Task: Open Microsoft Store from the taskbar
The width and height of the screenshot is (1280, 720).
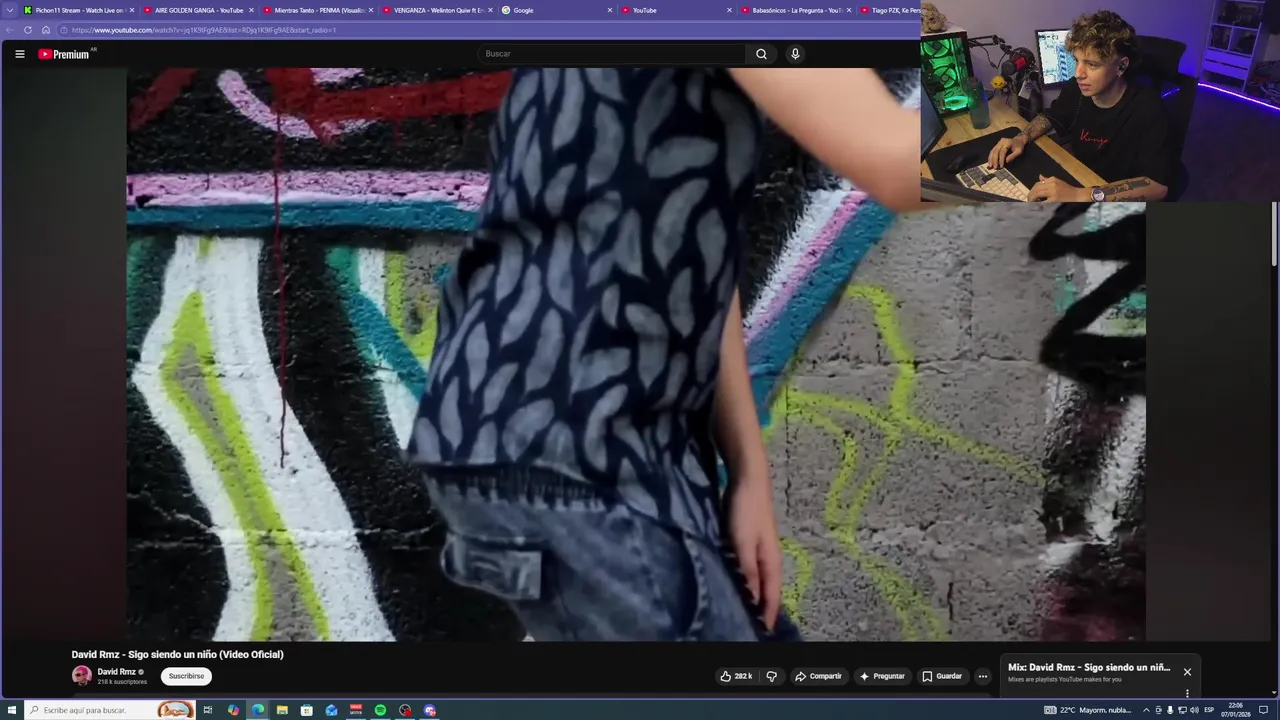Action: coord(307,710)
